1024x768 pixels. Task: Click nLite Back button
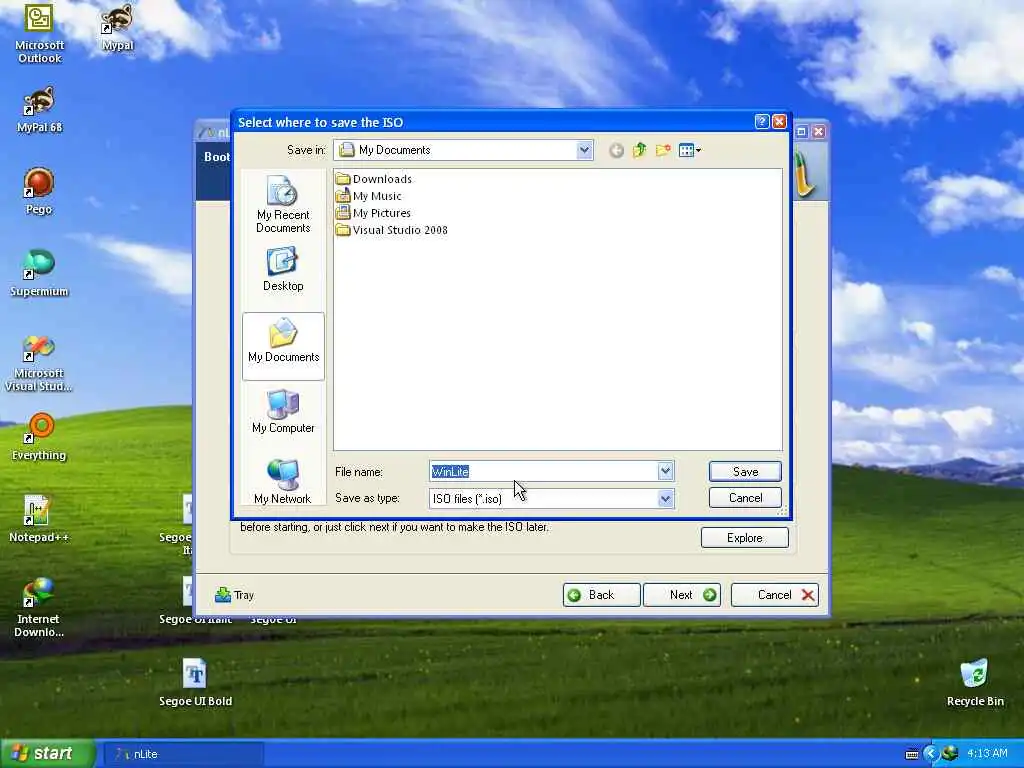coord(601,595)
